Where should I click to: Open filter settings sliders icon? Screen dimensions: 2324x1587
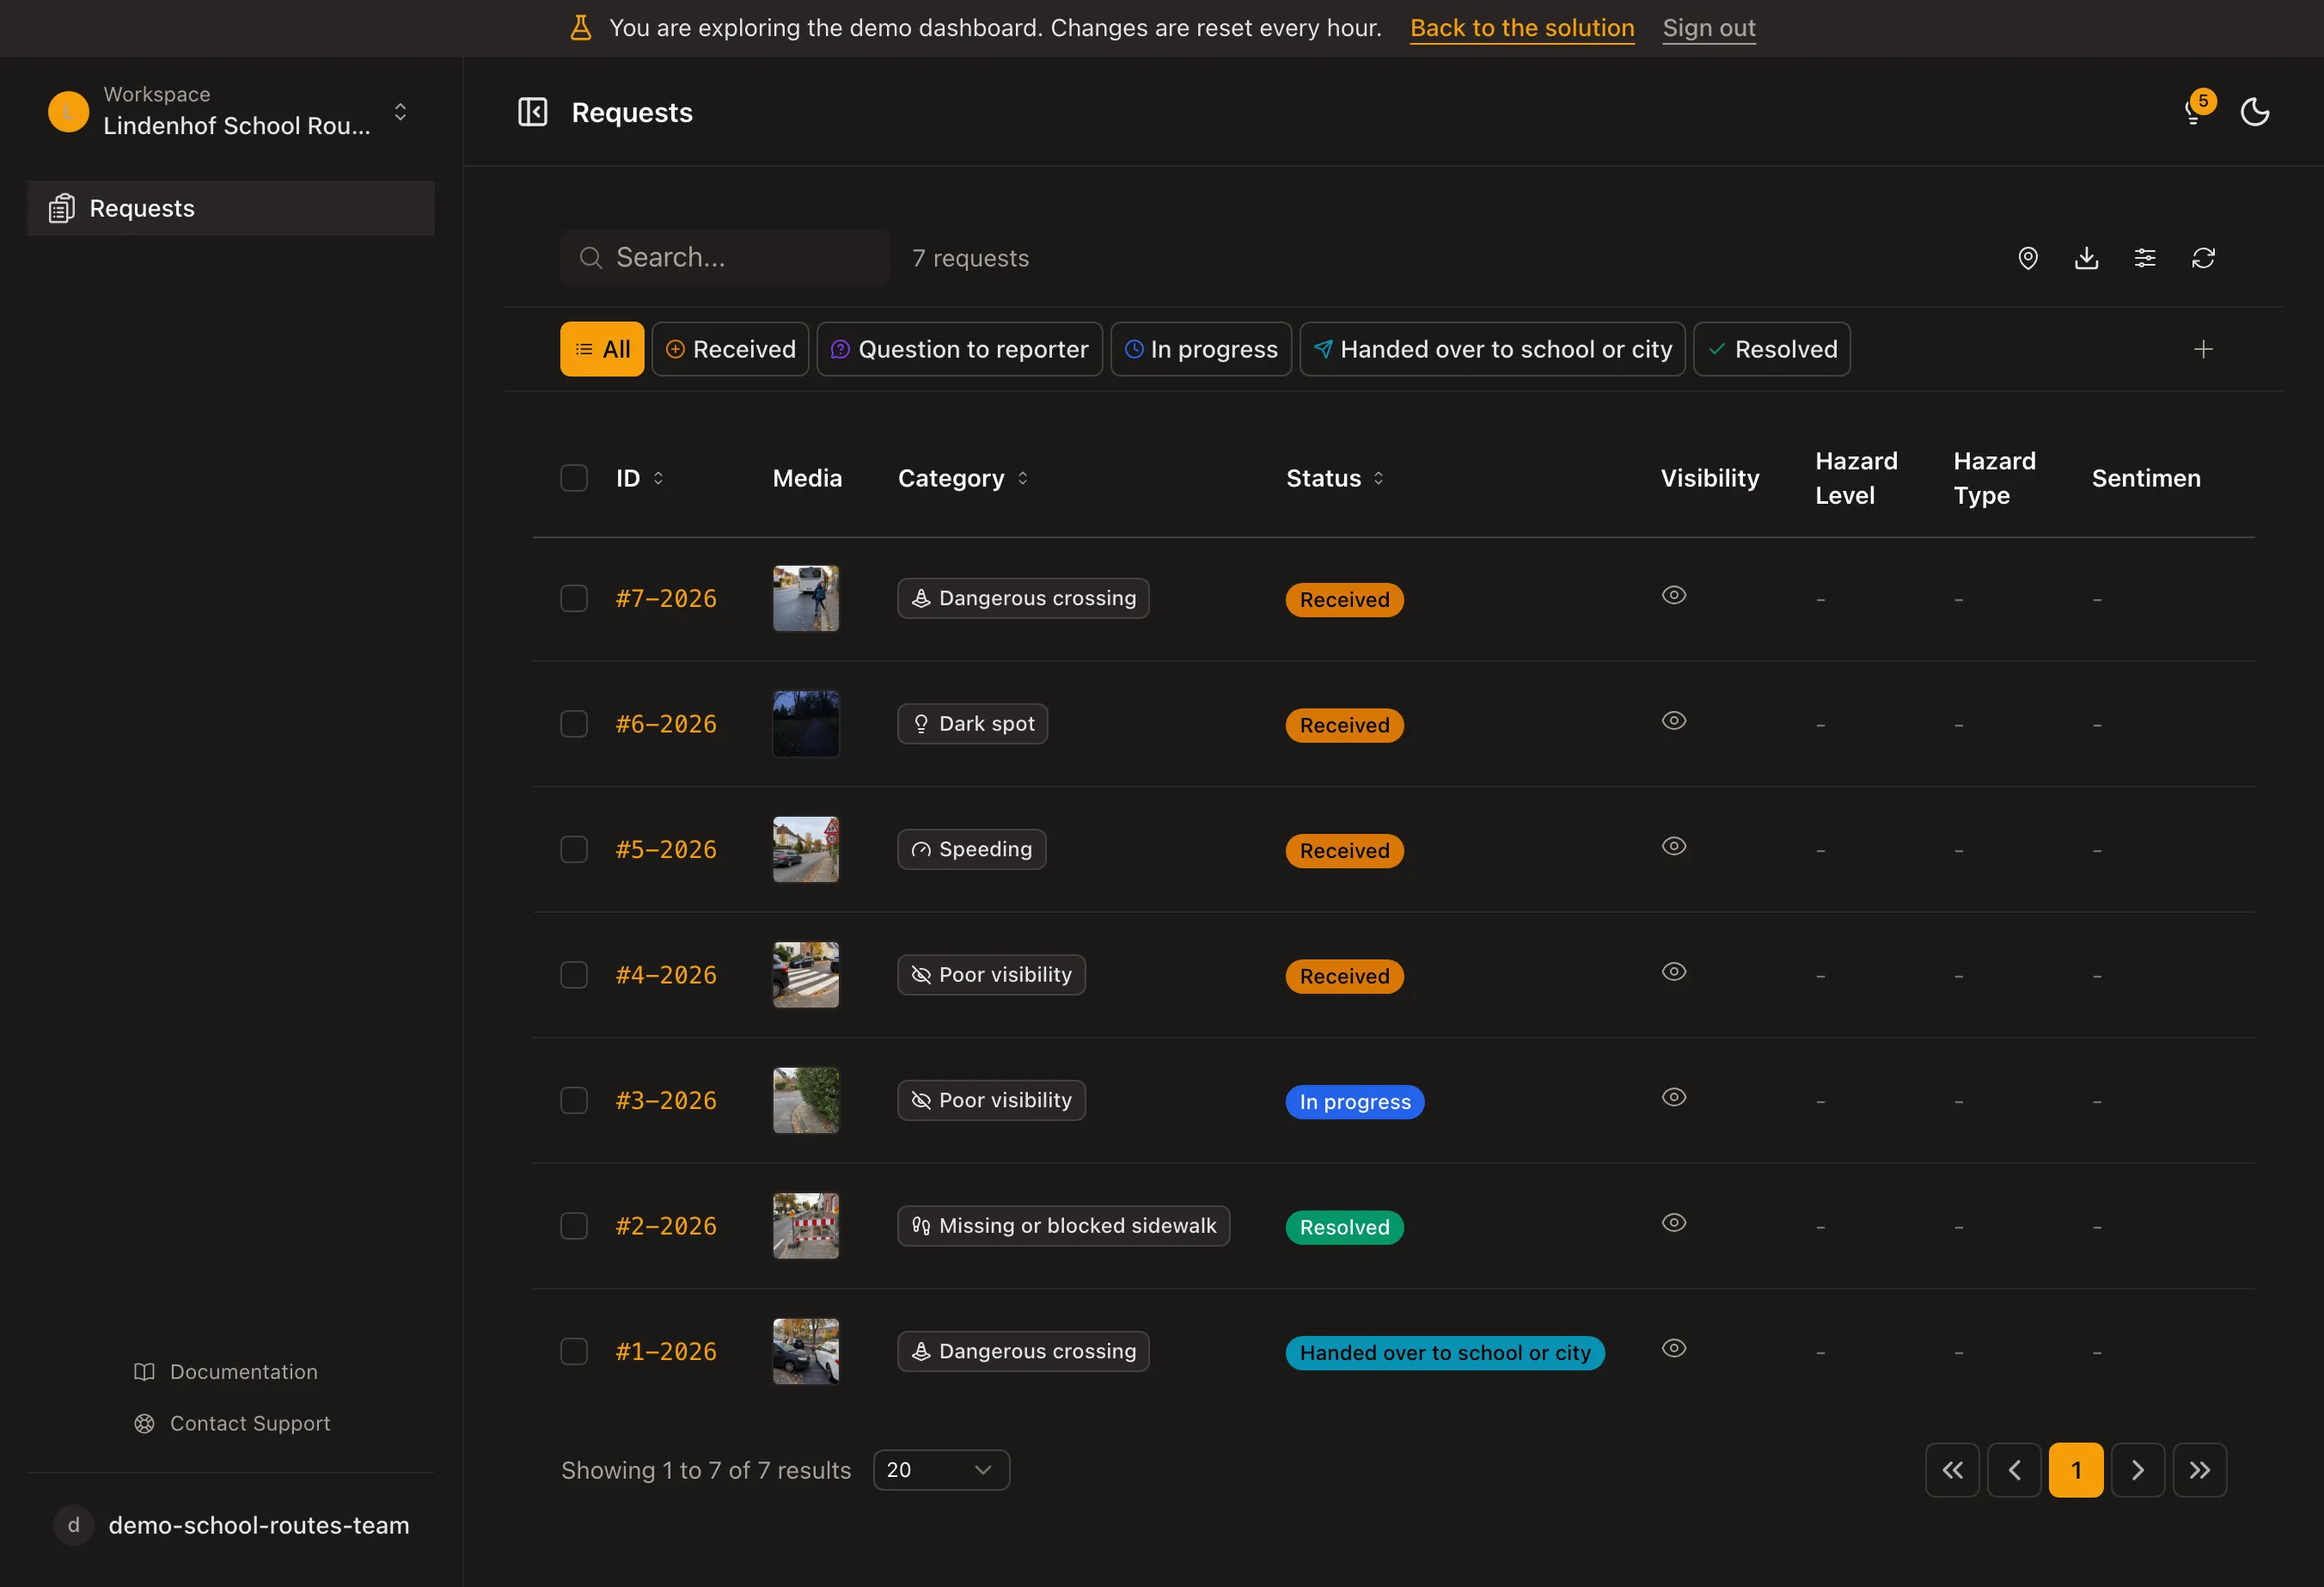[2145, 258]
